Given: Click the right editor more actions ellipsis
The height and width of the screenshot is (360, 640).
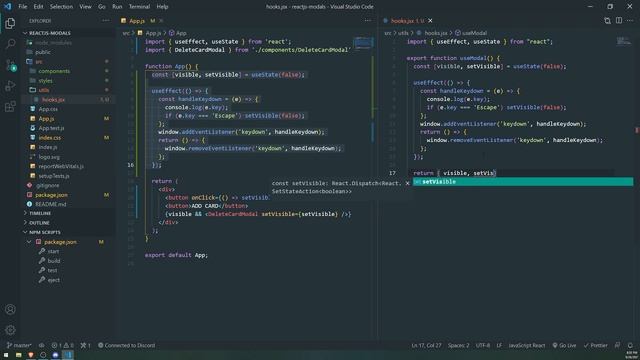Looking at the screenshot, I should (x=630, y=20).
